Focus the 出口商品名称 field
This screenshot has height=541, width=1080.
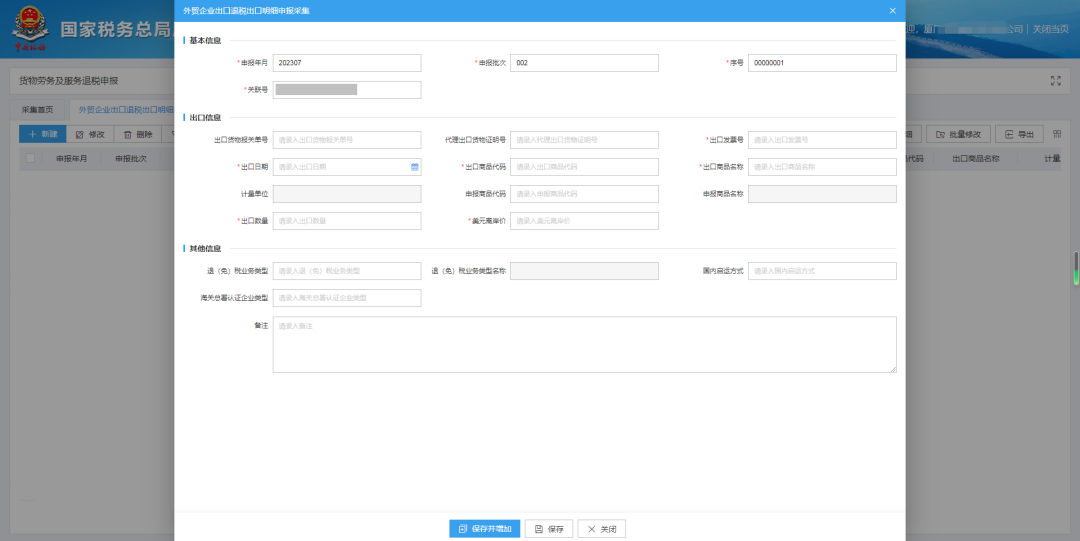[x=822, y=167]
